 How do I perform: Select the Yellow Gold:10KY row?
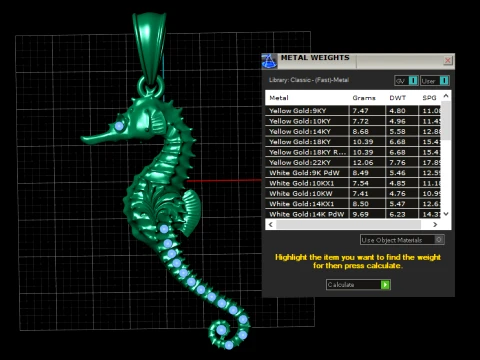(353, 121)
